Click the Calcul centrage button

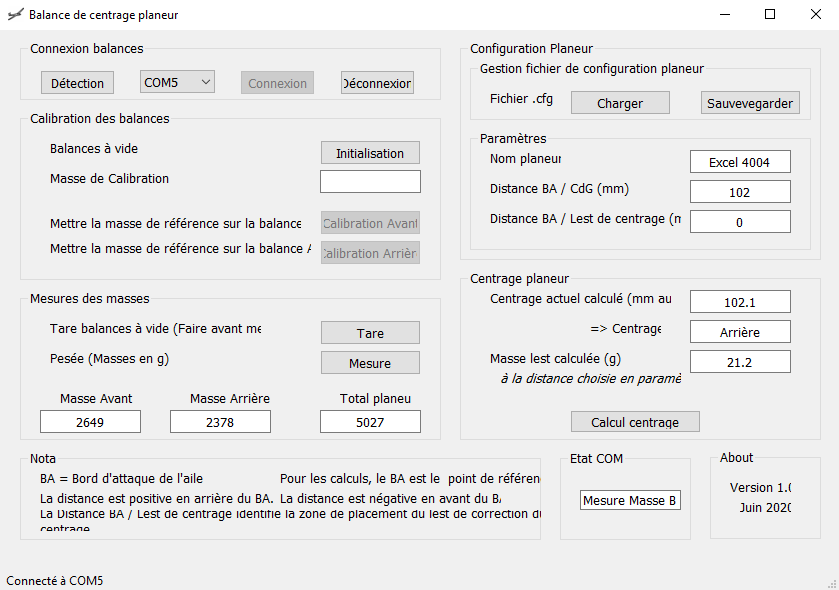635,422
